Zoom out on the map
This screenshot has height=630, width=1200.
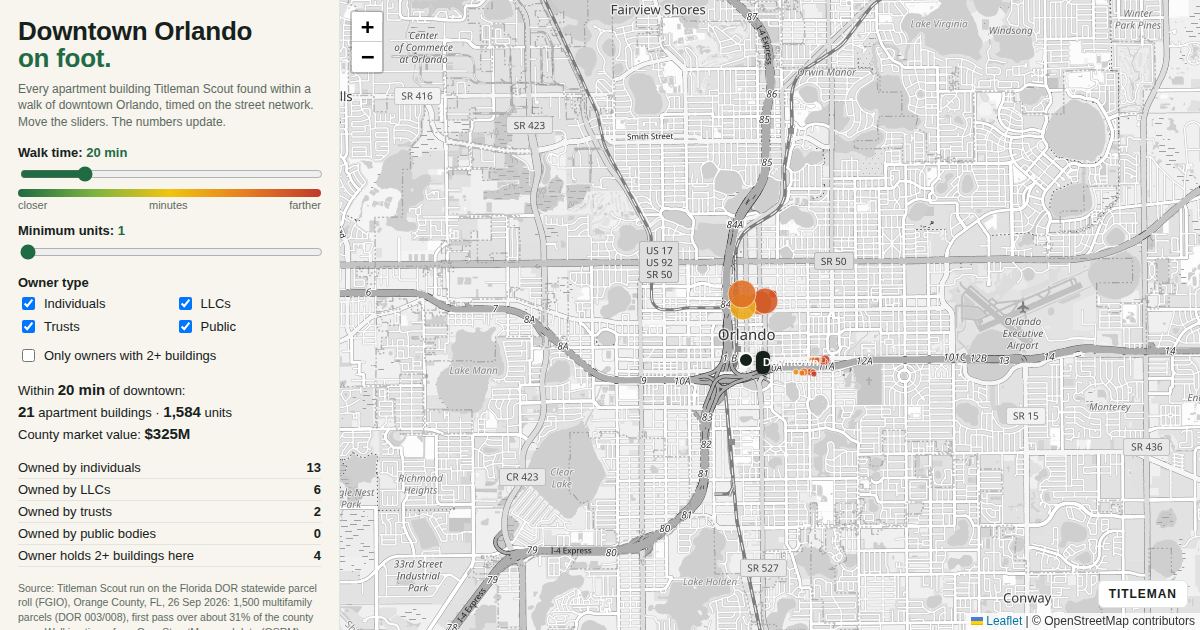pyautogui.click(x=367, y=57)
